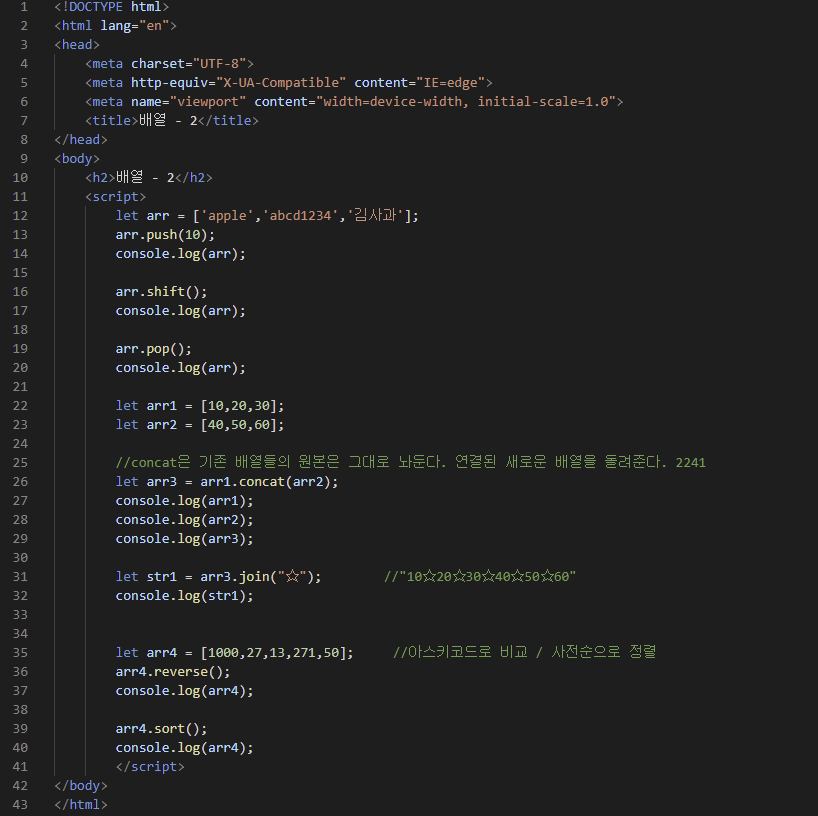Click the "X-UA-Compatible" string value
The image size is (818, 816).
pyautogui.click(x=281, y=83)
